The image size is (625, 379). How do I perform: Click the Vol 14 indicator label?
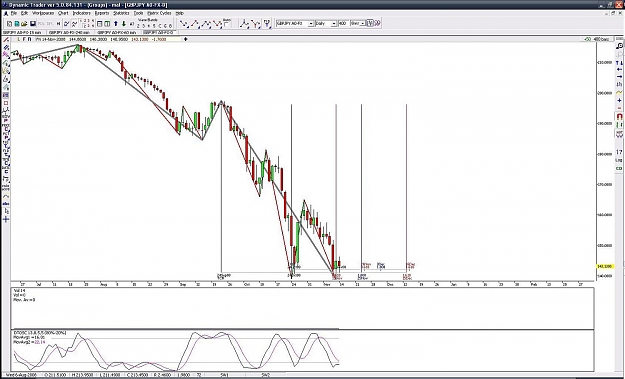coord(19,291)
